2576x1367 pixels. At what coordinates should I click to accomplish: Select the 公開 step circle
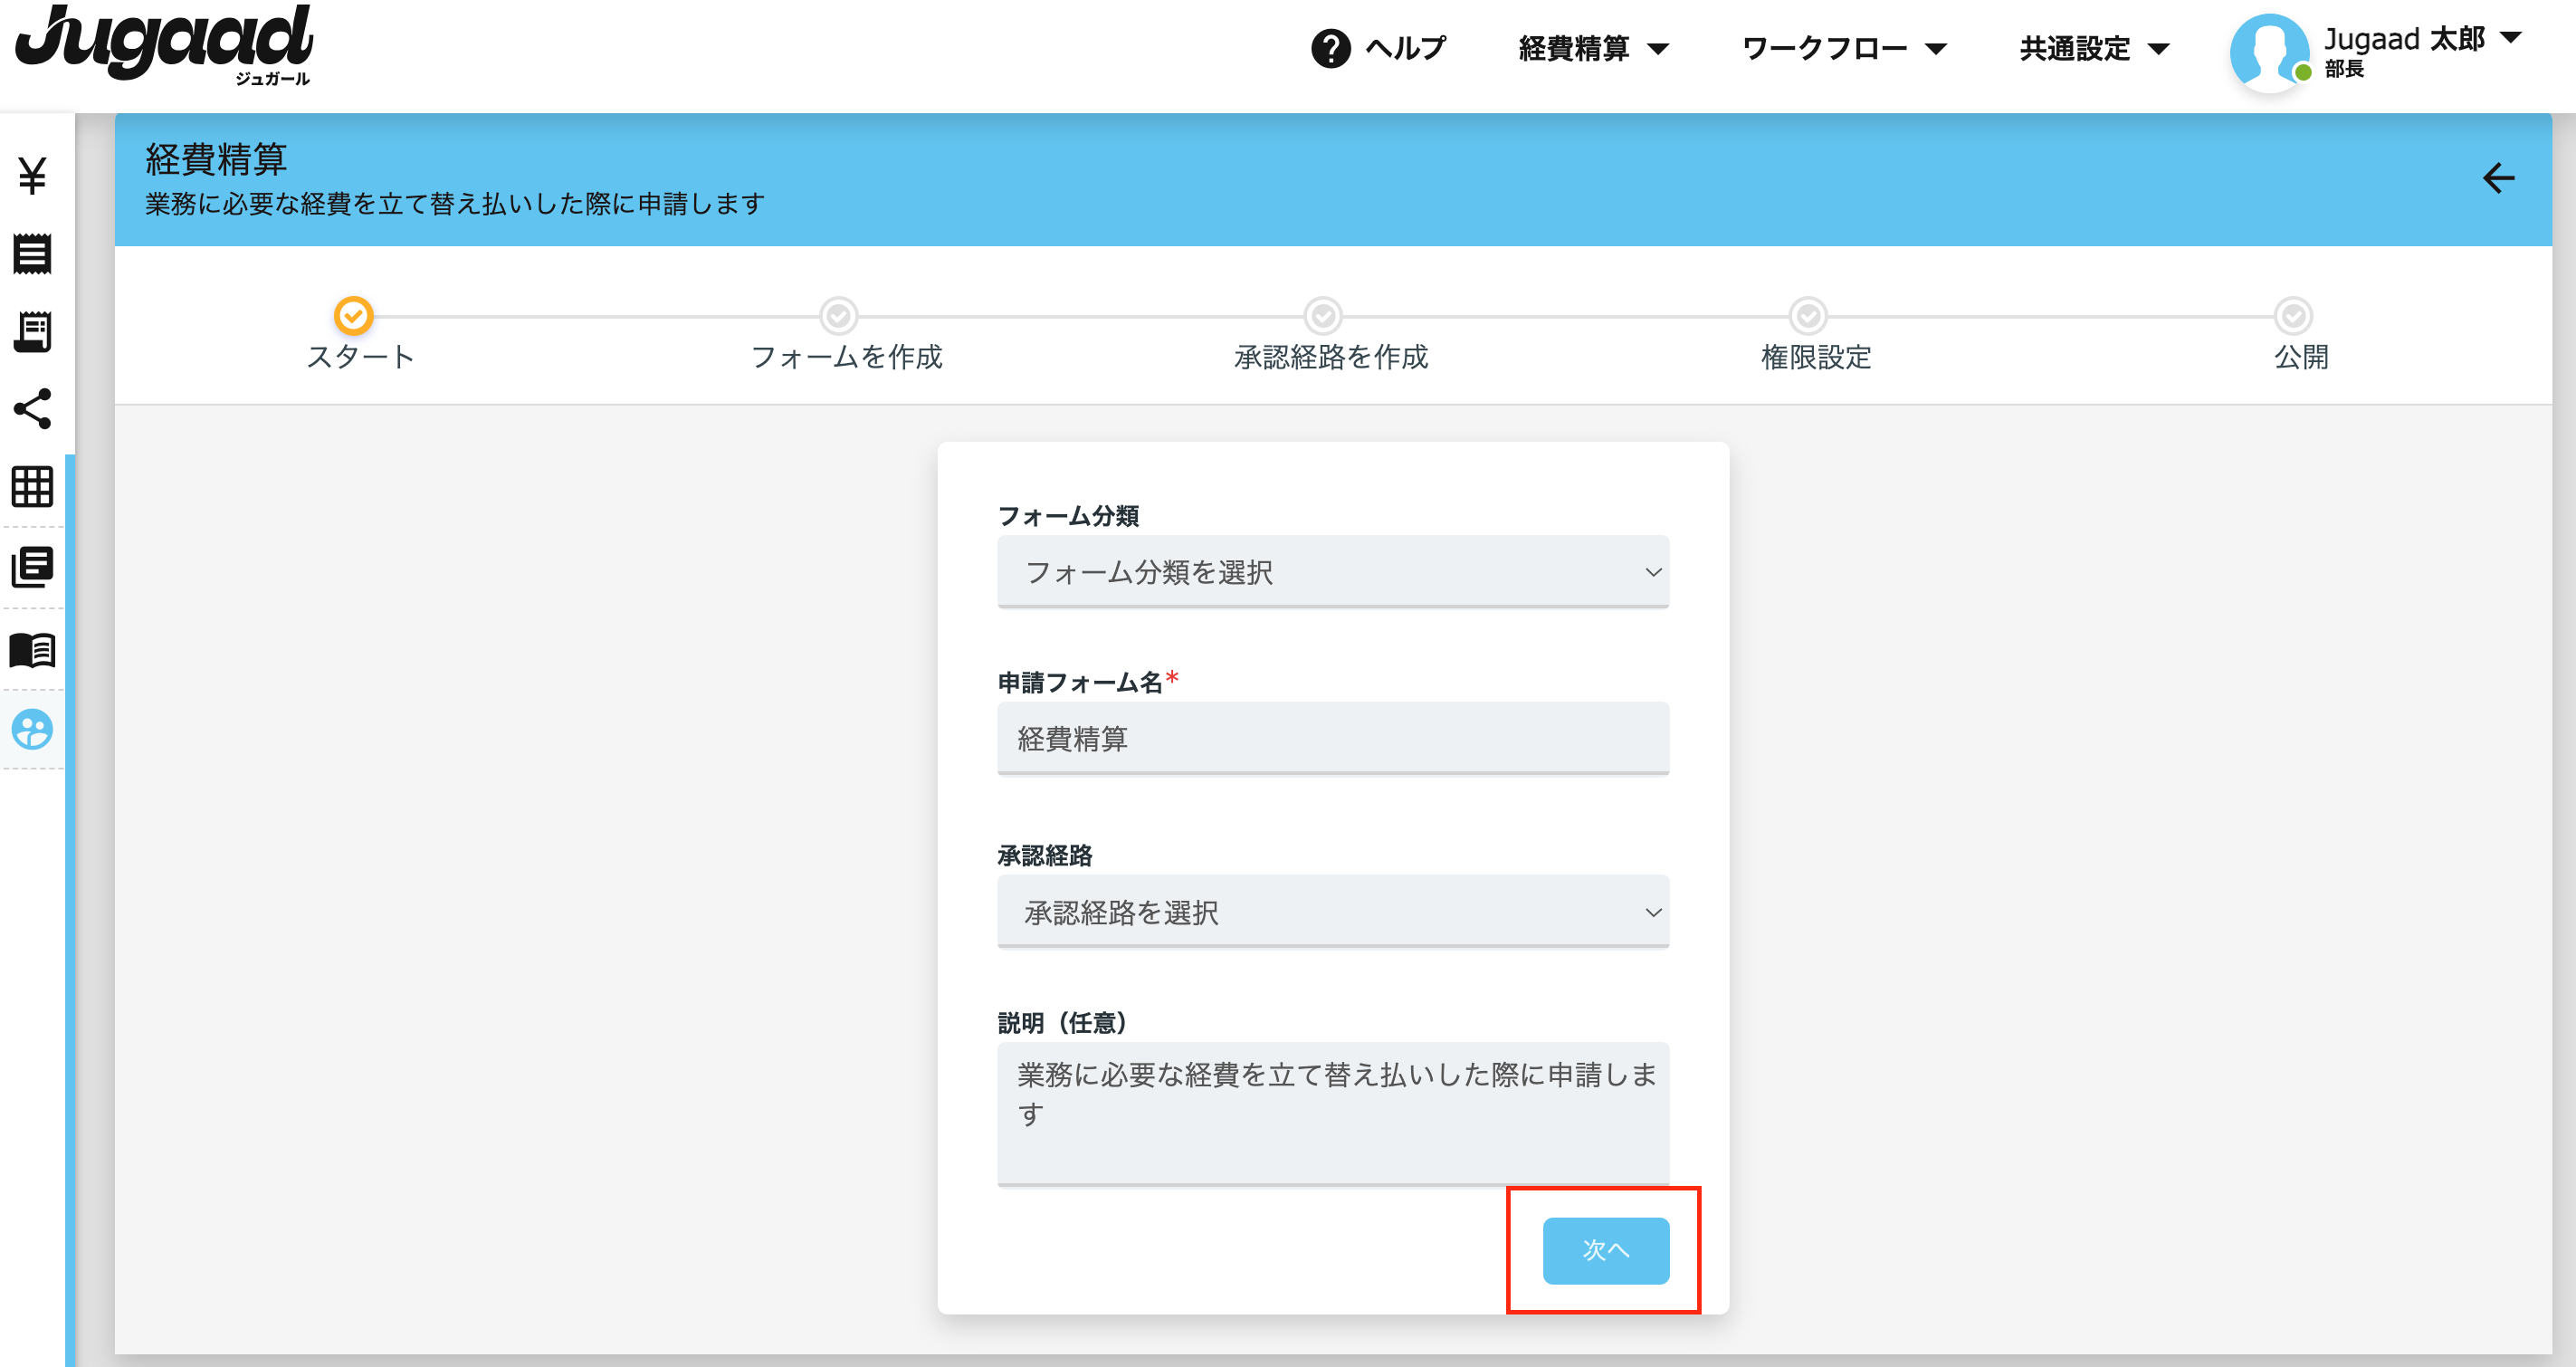click(2293, 316)
